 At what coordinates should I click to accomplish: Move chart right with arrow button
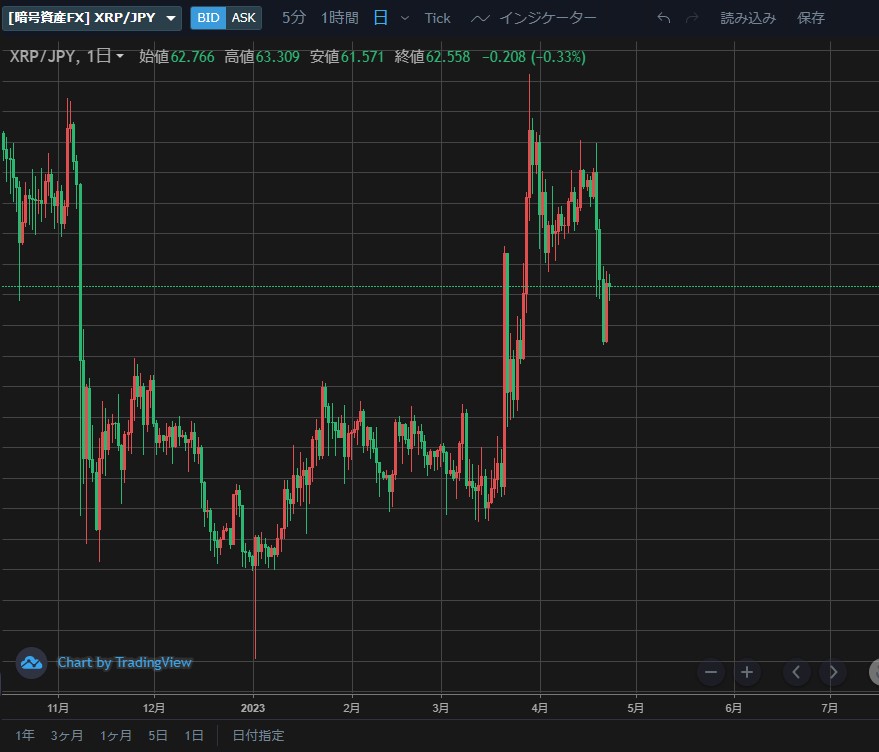[833, 672]
